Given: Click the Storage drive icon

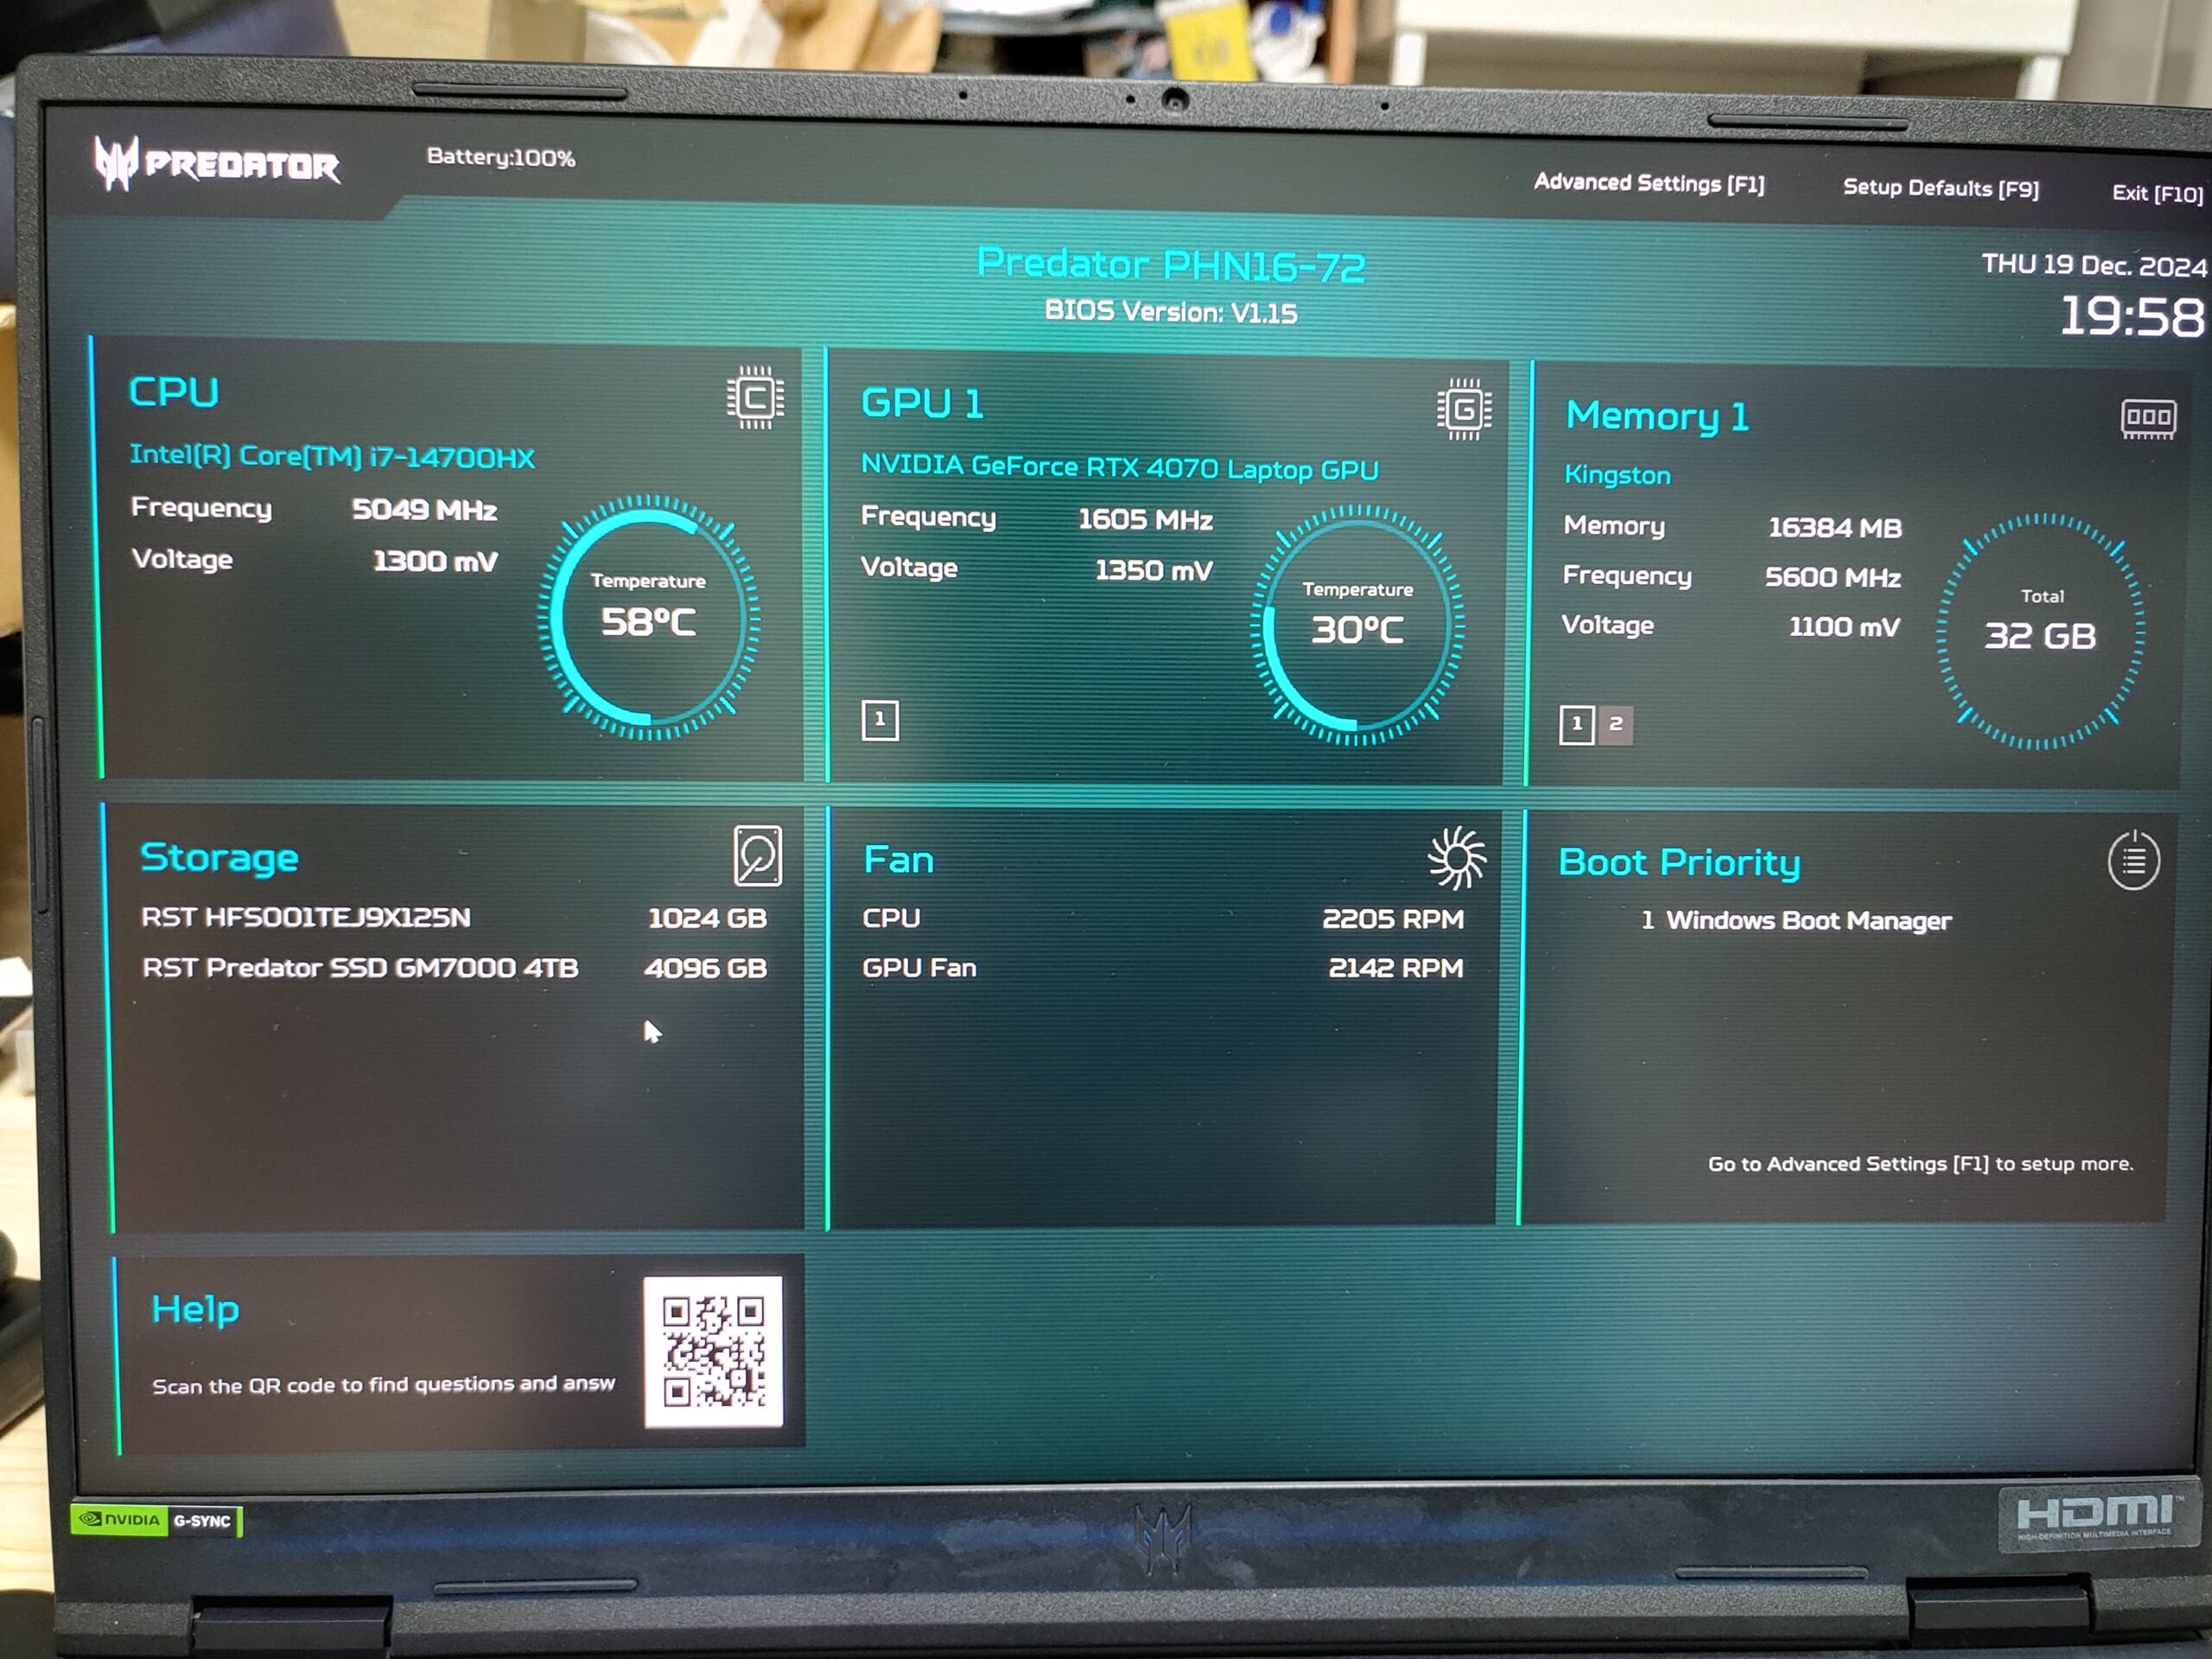Looking at the screenshot, I should pyautogui.click(x=758, y=856).
